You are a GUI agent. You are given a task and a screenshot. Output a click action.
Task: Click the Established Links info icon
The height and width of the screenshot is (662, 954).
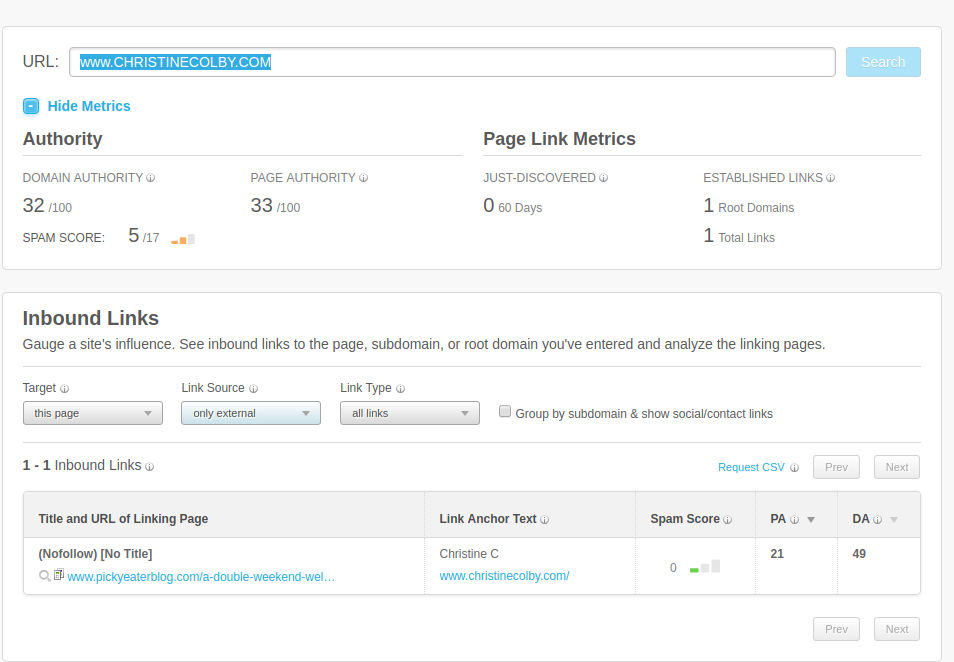pos(830,178)
